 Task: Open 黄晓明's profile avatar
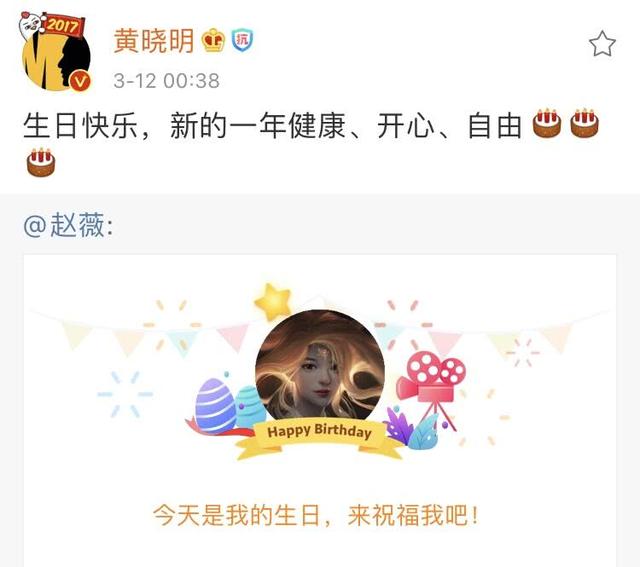[x=56, y=57]
